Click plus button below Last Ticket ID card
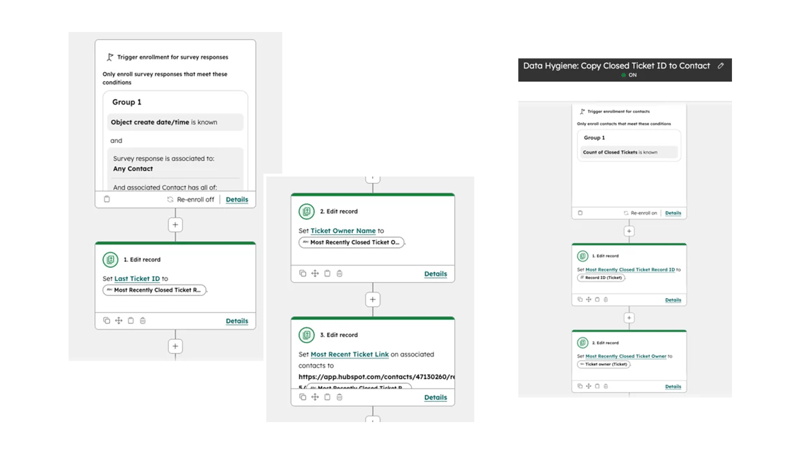This screenshot has height=457, width=800. point(175,346)
